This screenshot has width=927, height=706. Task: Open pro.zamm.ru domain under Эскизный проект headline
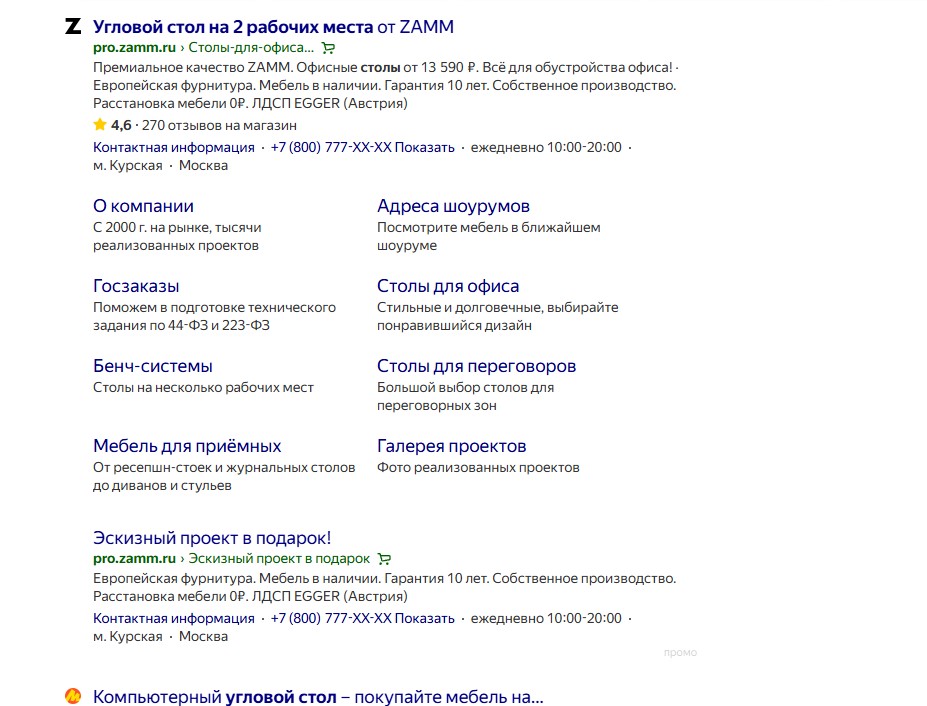tap(134, 558)
